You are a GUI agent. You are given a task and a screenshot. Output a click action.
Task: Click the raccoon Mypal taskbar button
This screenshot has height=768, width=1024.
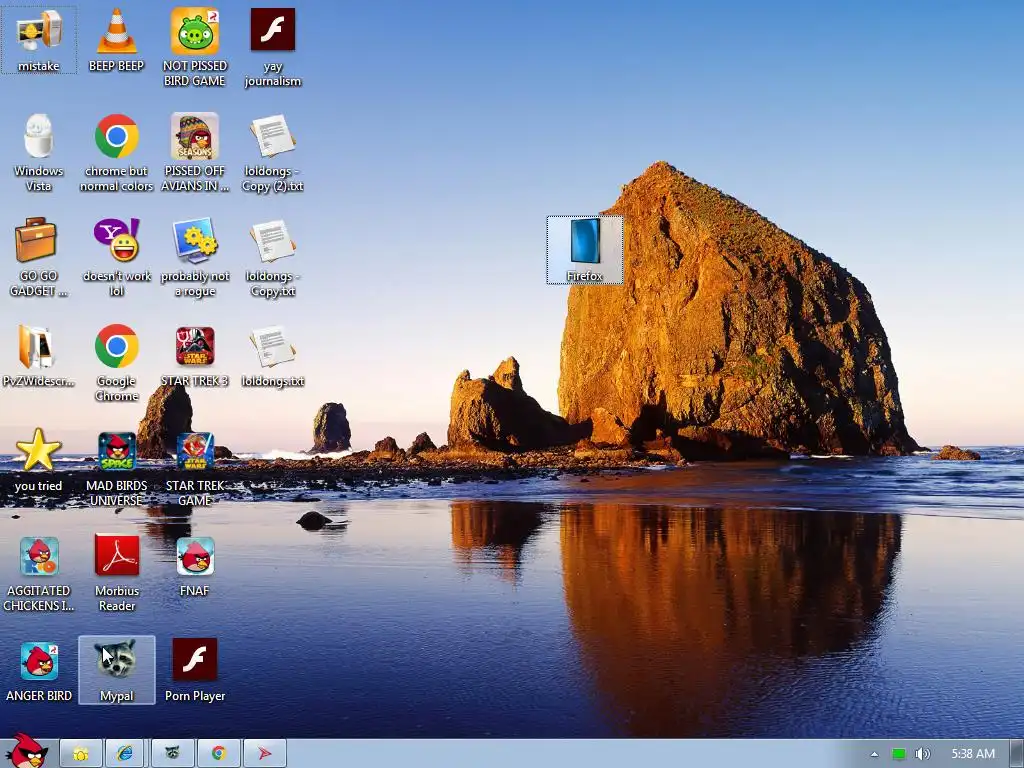[172, 754]
